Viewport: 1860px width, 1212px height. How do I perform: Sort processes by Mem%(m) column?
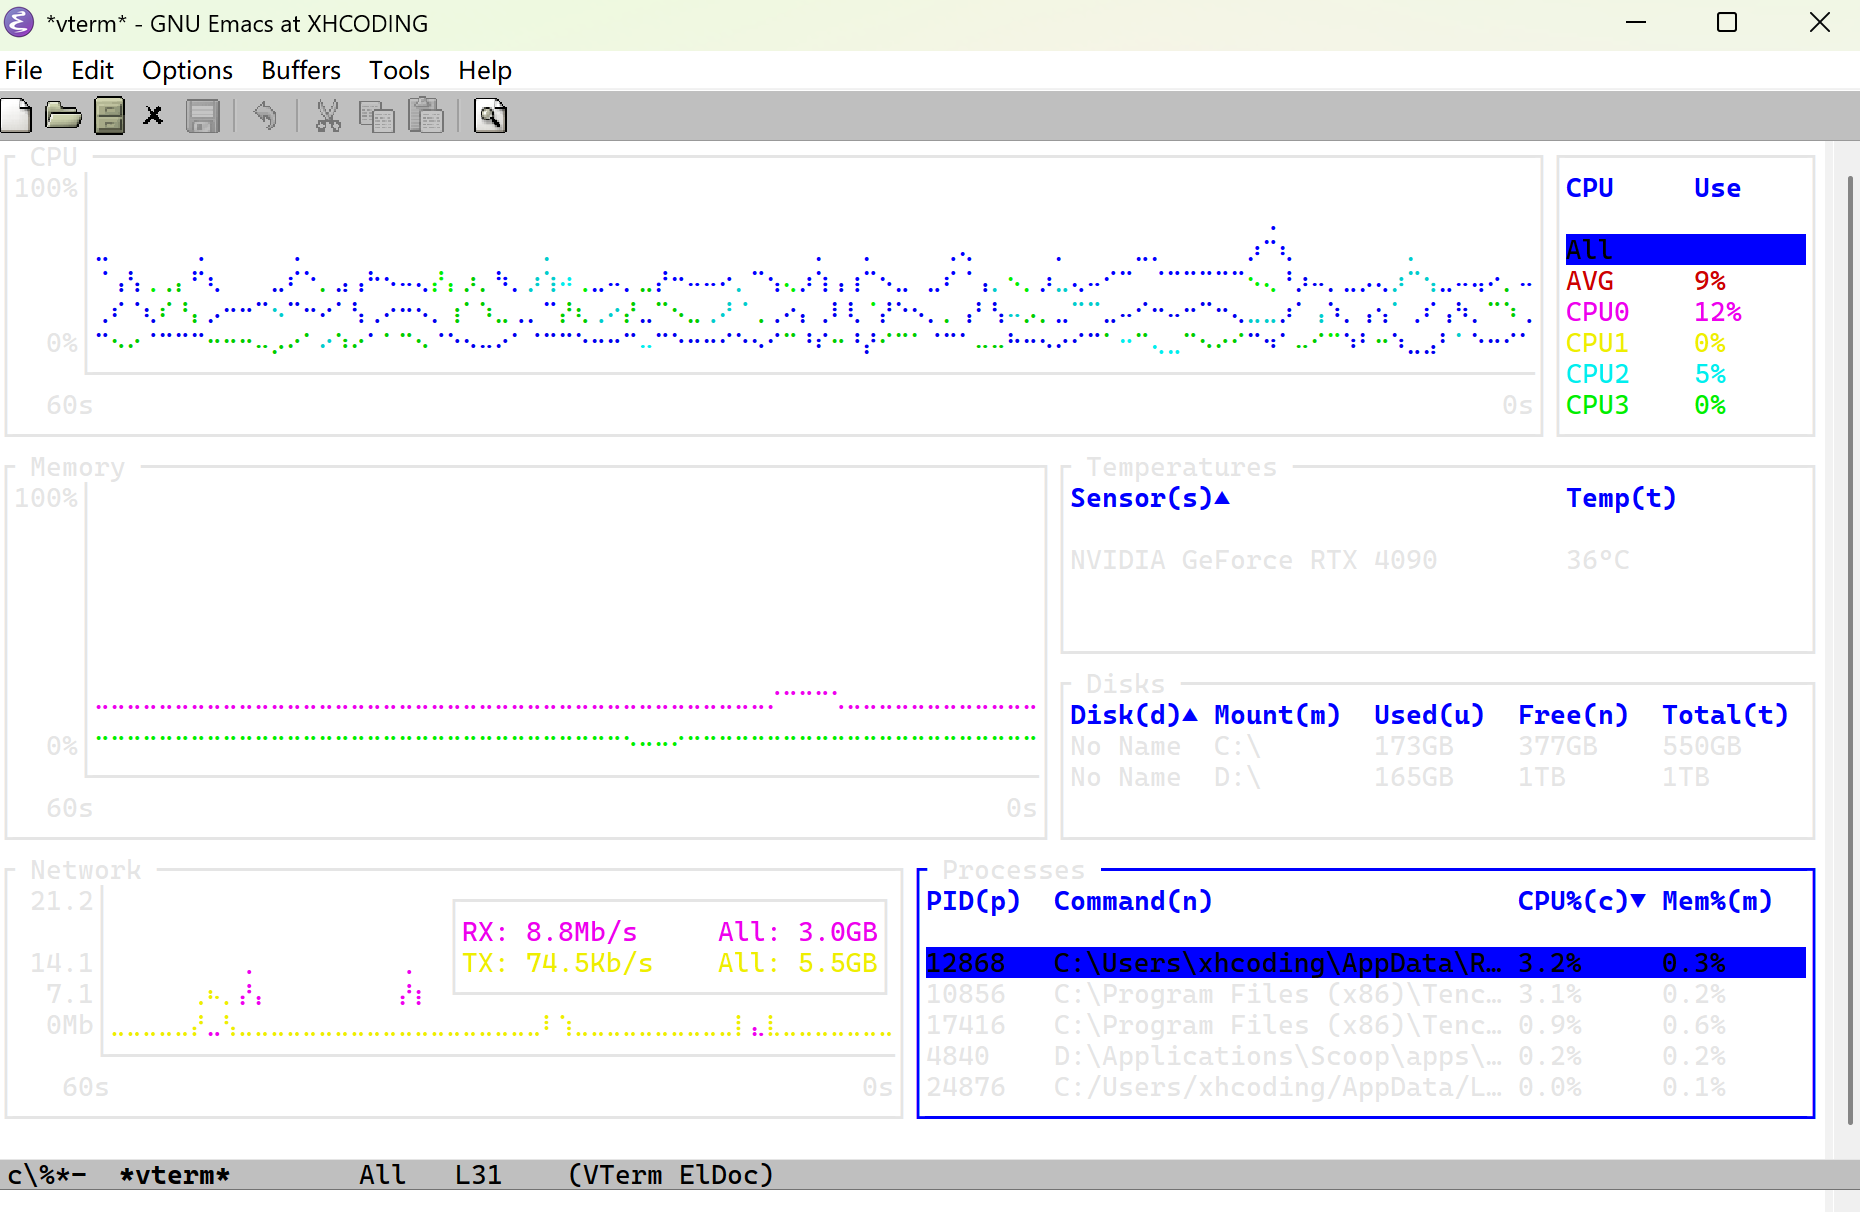[x=1716, y=901]
